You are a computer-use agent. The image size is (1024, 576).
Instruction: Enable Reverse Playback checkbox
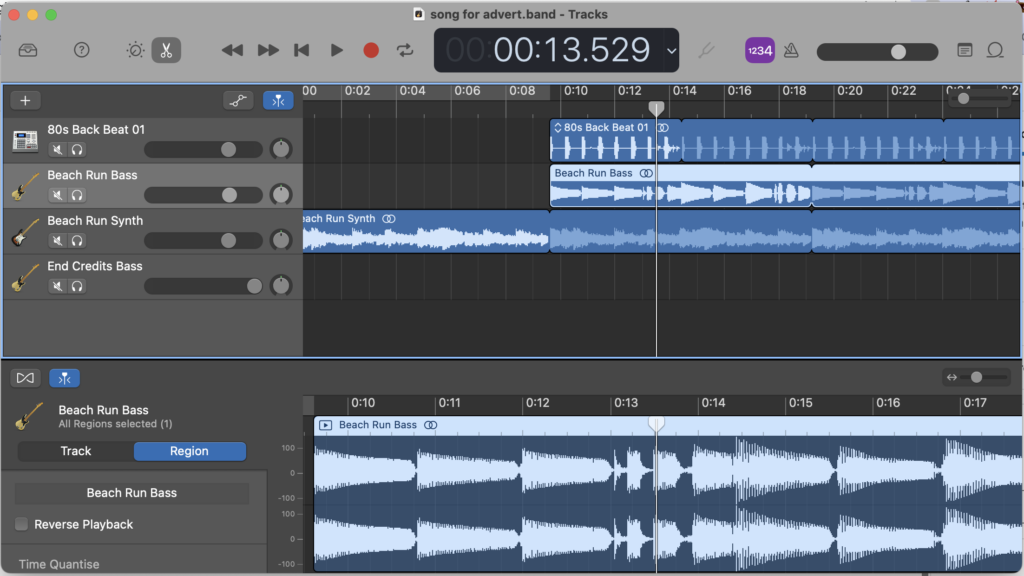(x=22, y=524)
